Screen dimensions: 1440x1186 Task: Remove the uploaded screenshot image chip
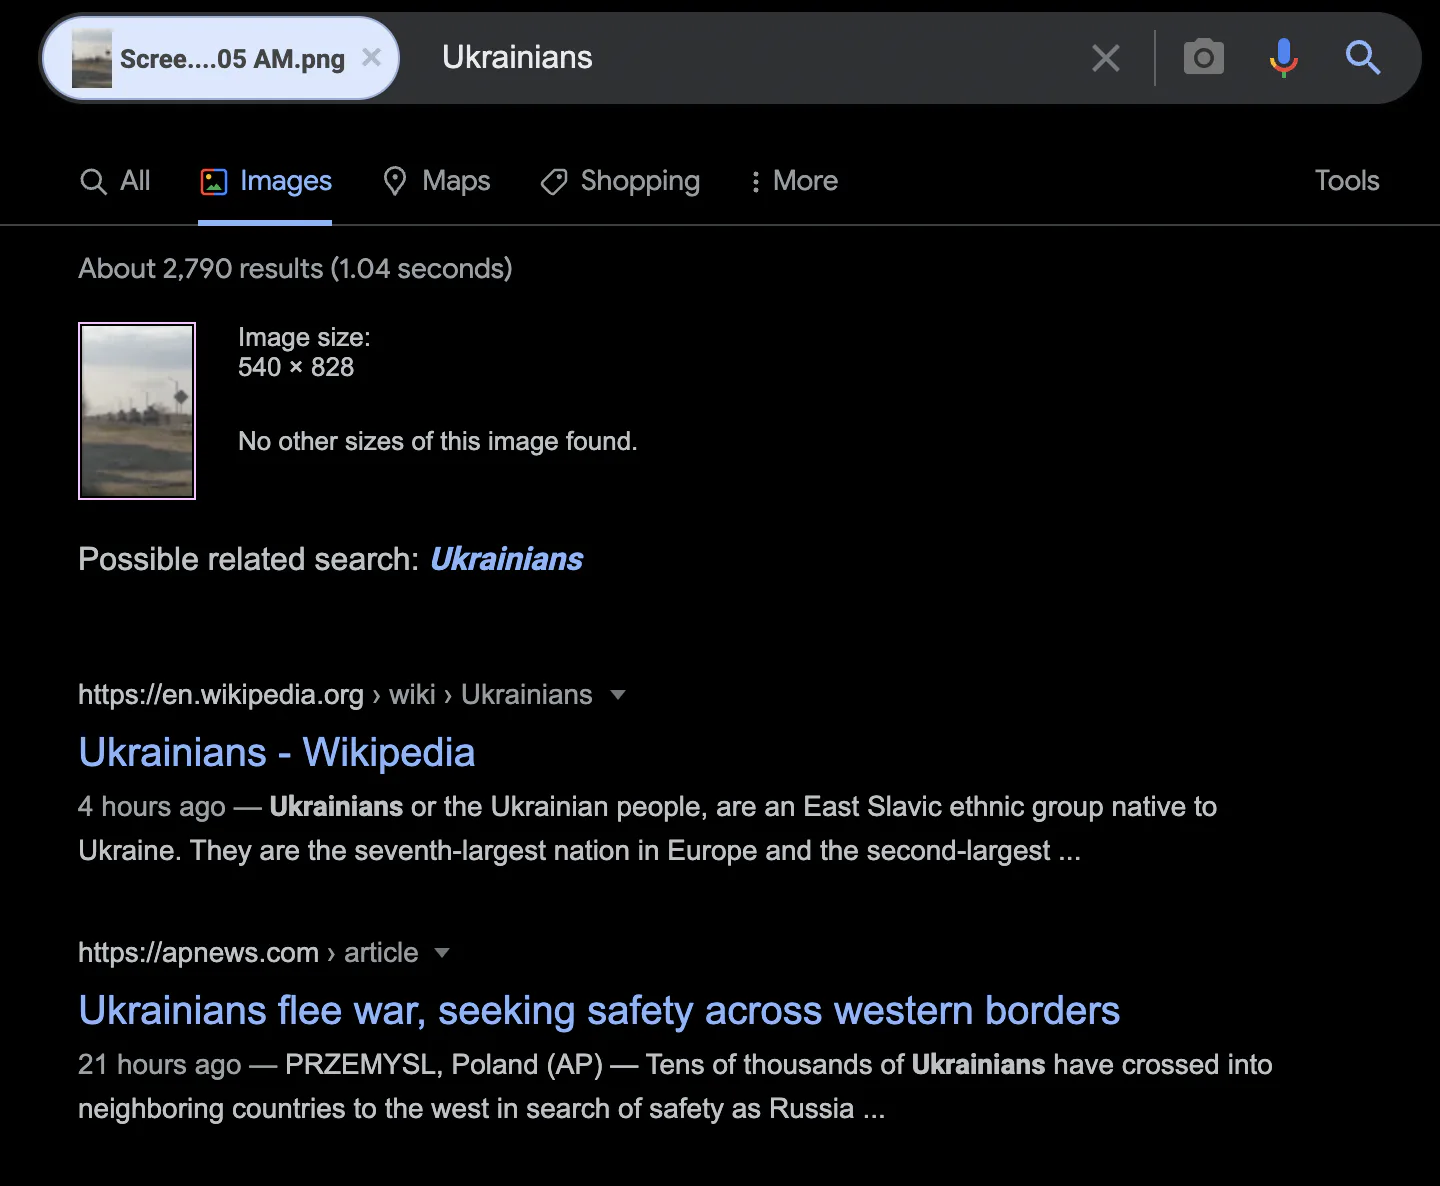click(371, 57)
